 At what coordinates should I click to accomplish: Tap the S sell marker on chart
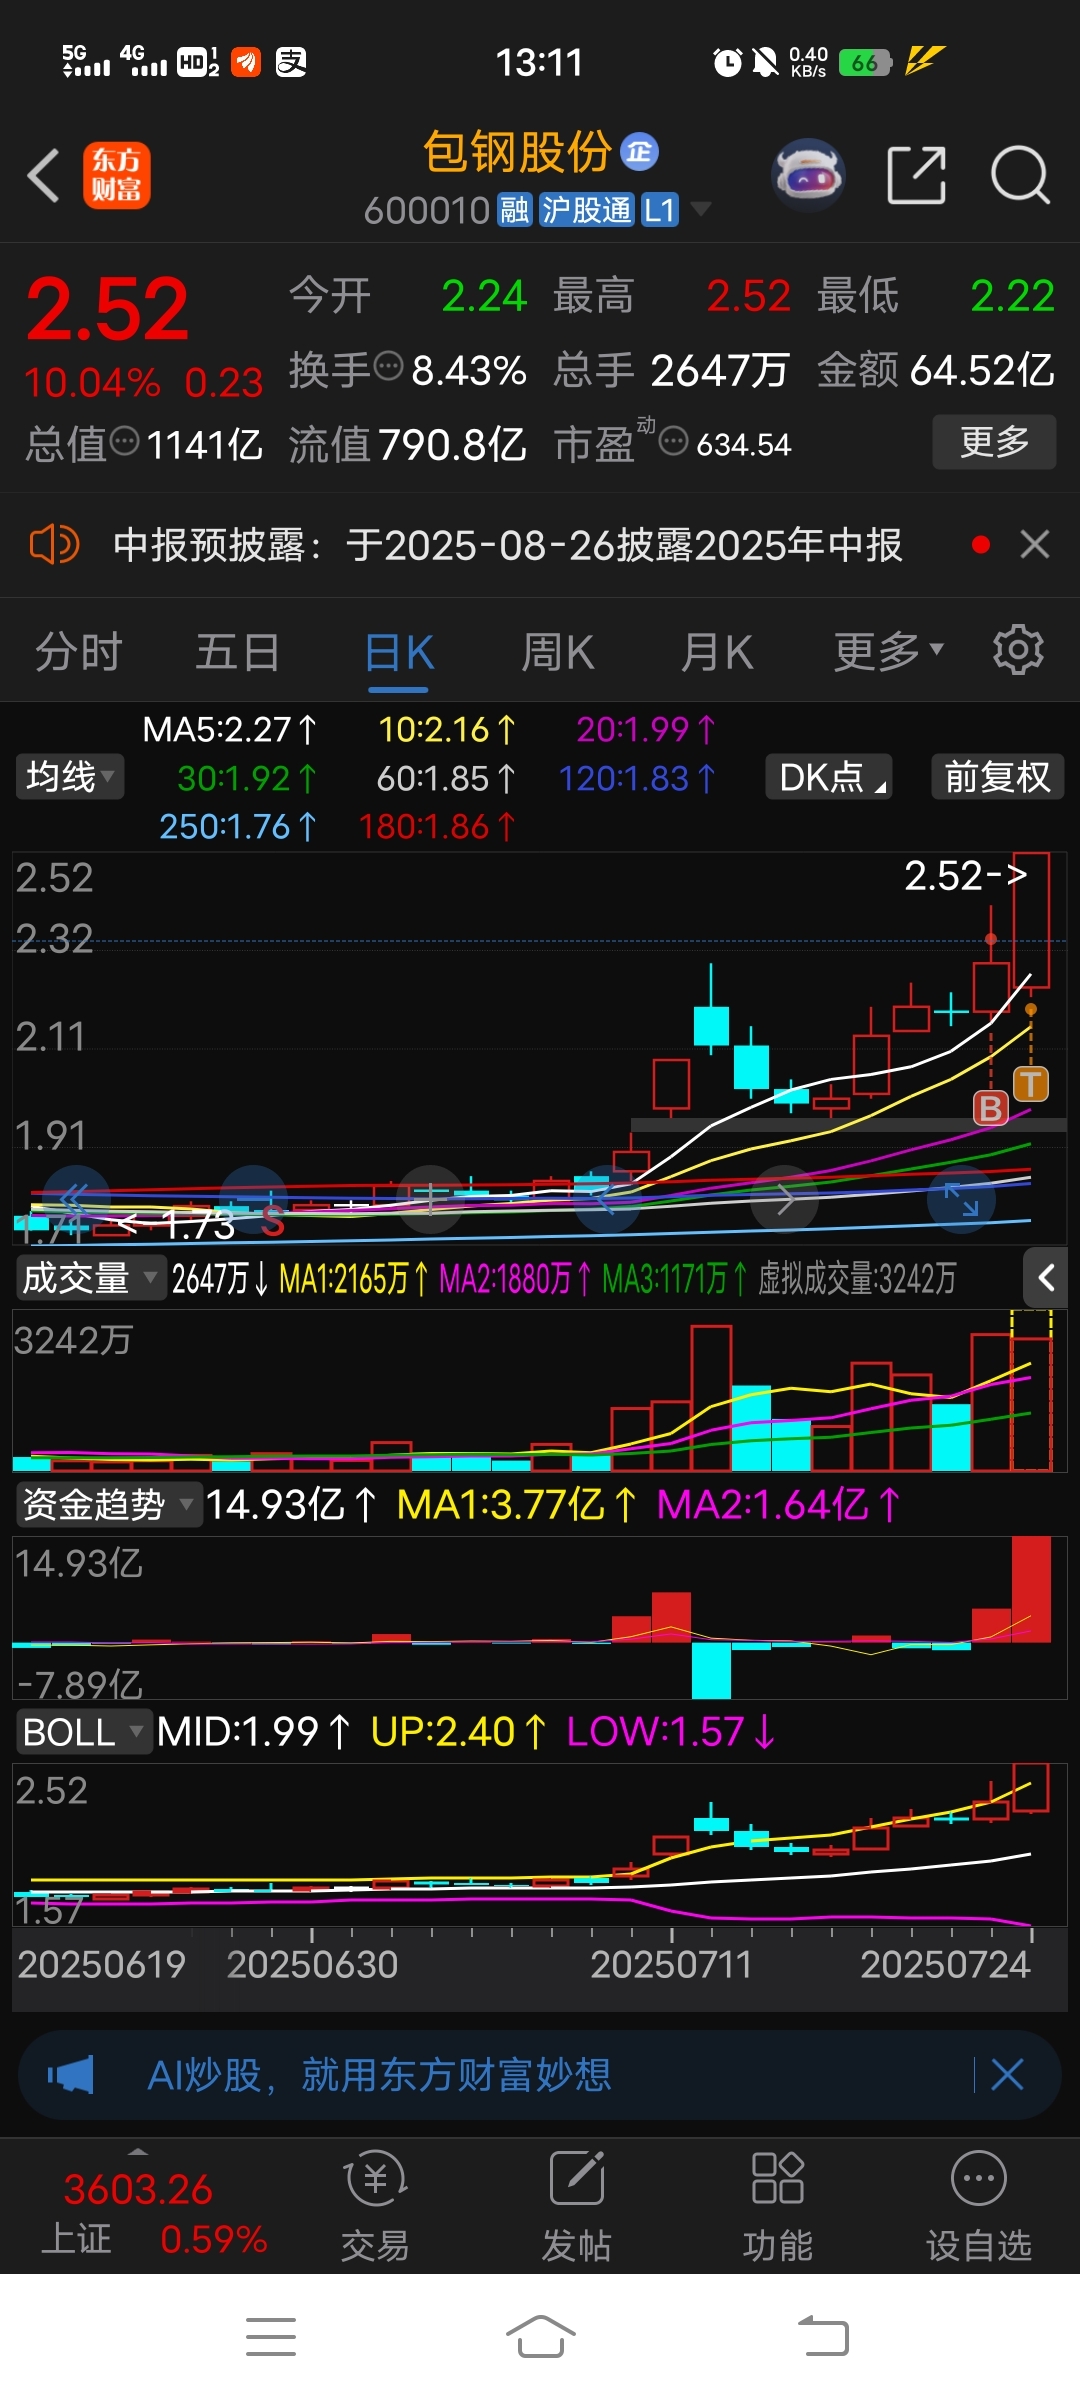pyautogui.click(x=273, y=1221)
